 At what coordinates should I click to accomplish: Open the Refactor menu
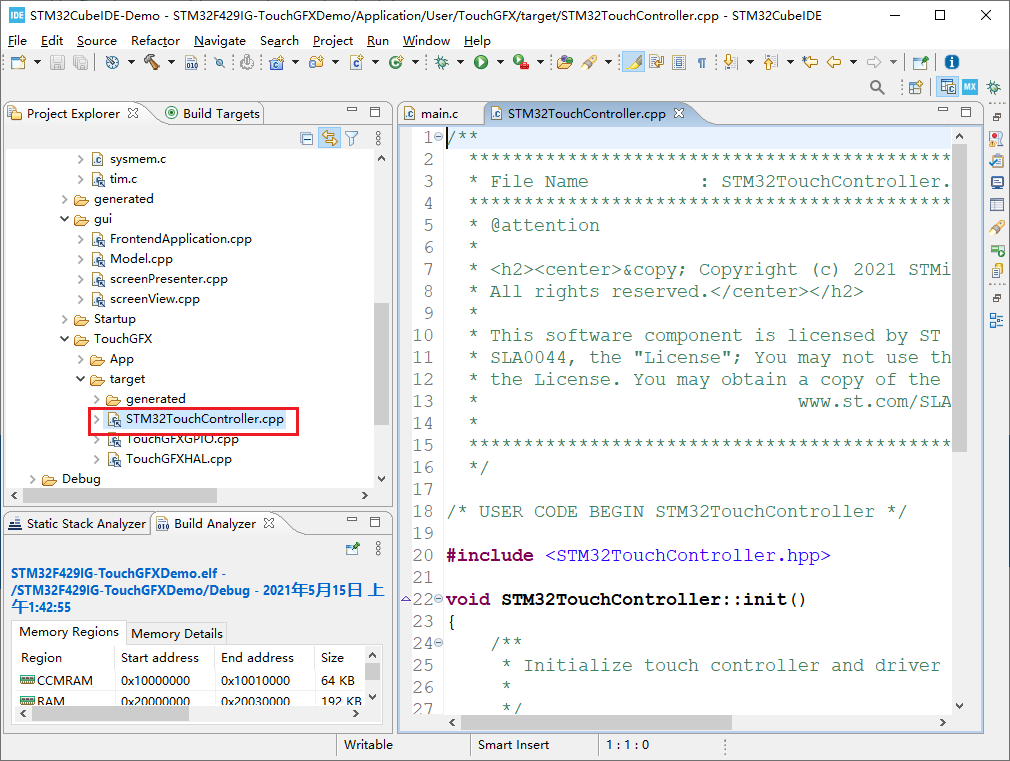(155, 40)
